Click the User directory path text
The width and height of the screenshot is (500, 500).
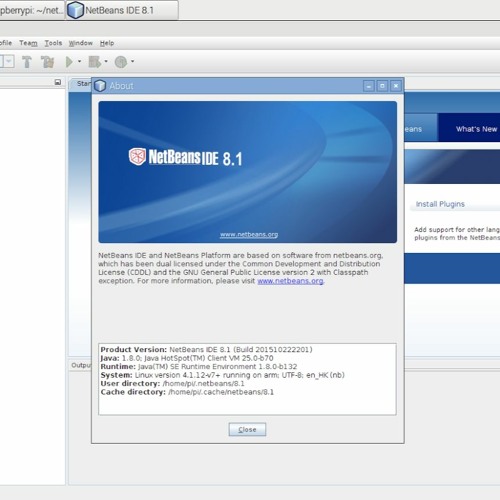coord(203,384)
